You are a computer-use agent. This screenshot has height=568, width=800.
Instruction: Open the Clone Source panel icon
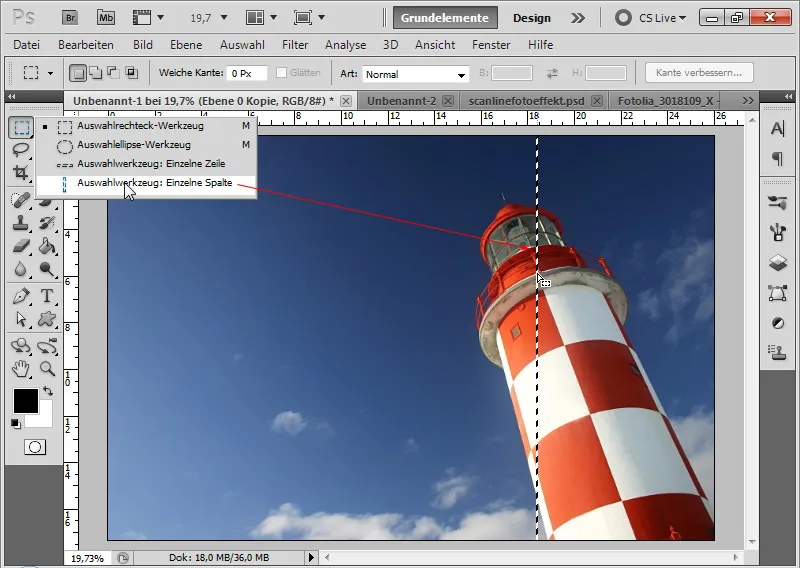click(778, 353)
